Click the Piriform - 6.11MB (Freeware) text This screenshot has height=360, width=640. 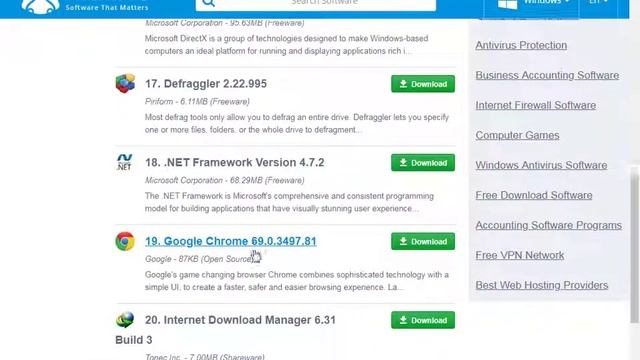pos(197,102)
